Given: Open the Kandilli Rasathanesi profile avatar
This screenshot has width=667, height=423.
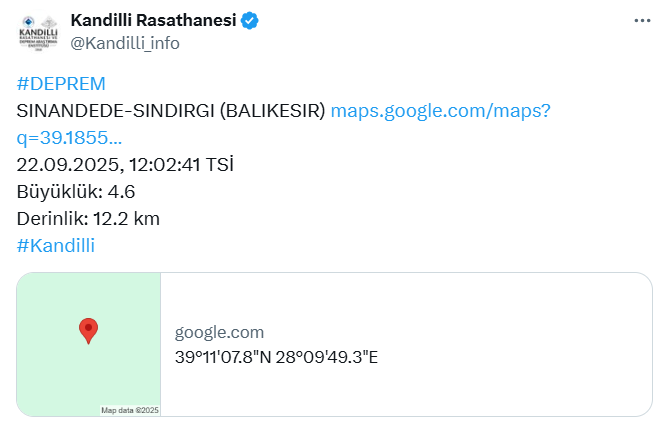Looking at the screenshot, I should coord(39,34).
